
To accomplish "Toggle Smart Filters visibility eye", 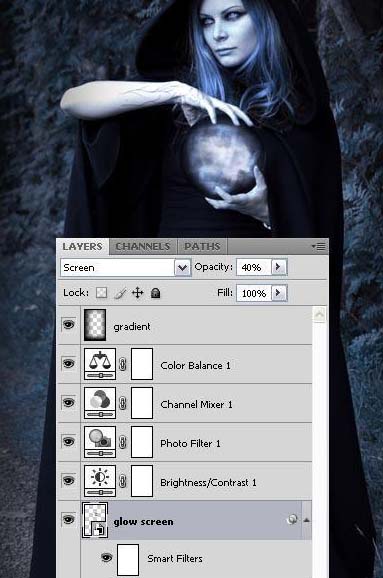I will (106, 557).
